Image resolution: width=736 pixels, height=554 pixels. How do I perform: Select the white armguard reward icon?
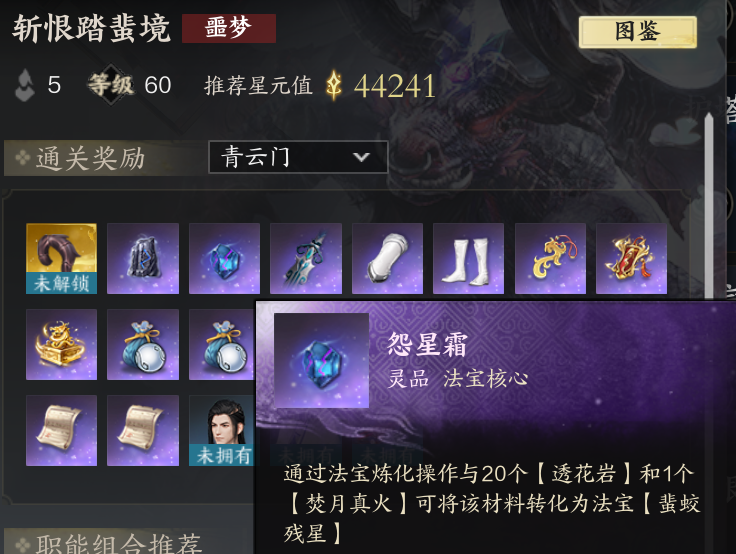[x=387, y=259]
